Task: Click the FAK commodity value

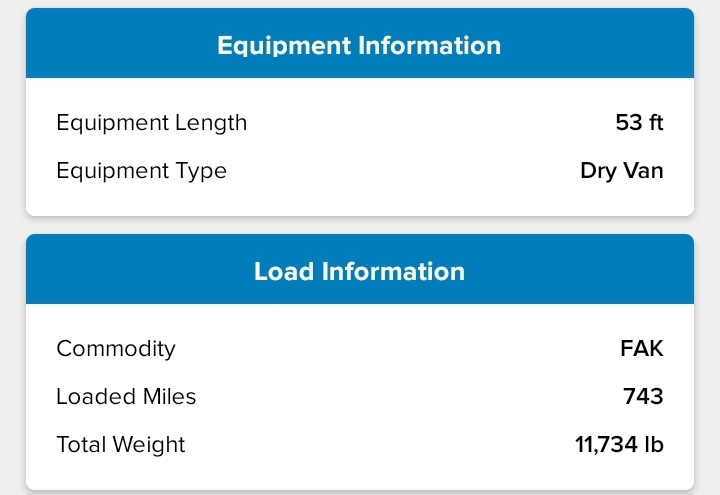Action: (641, 349)
